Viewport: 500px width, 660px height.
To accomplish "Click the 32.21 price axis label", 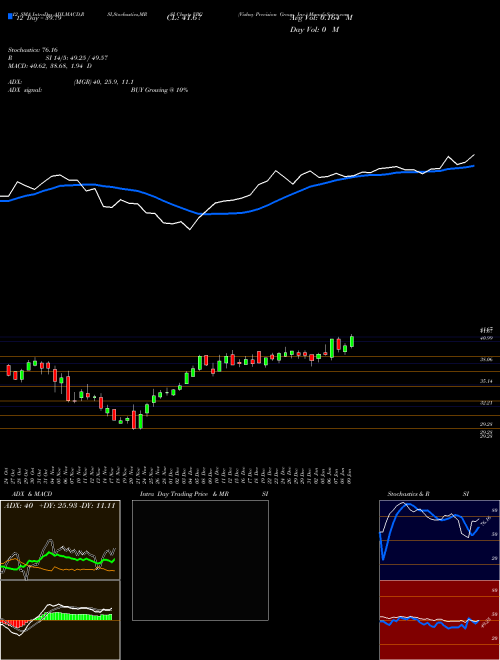I will pyautogui.click(x=486, y=403).
